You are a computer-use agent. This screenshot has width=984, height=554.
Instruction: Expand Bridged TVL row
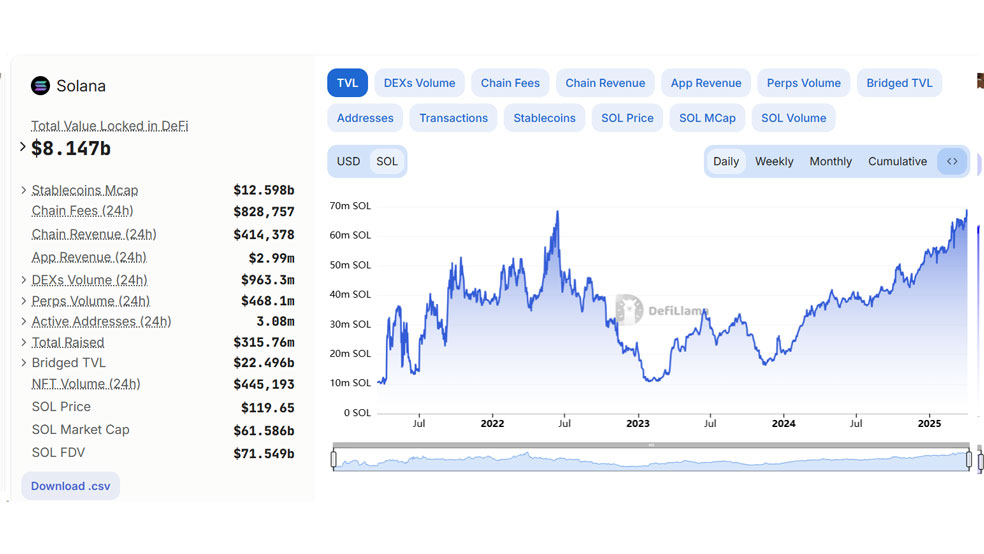(23, 363)
